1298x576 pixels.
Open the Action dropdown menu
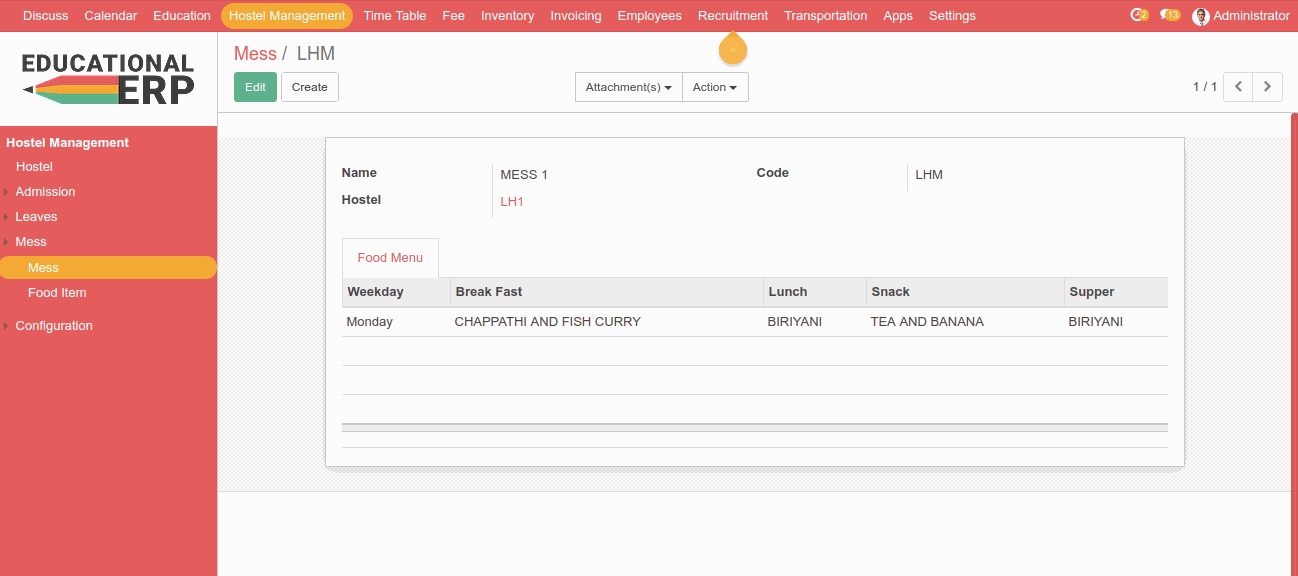click(x=714, y=87)
